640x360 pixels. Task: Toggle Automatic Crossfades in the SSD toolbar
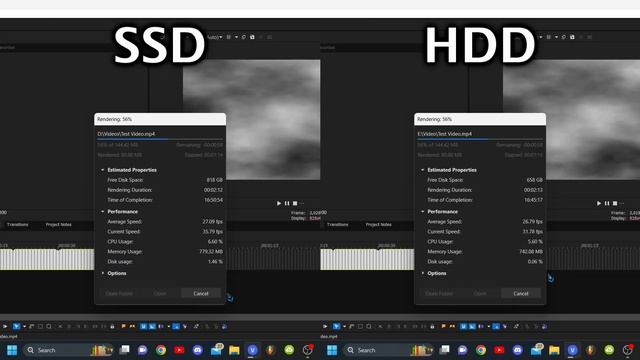152,326
